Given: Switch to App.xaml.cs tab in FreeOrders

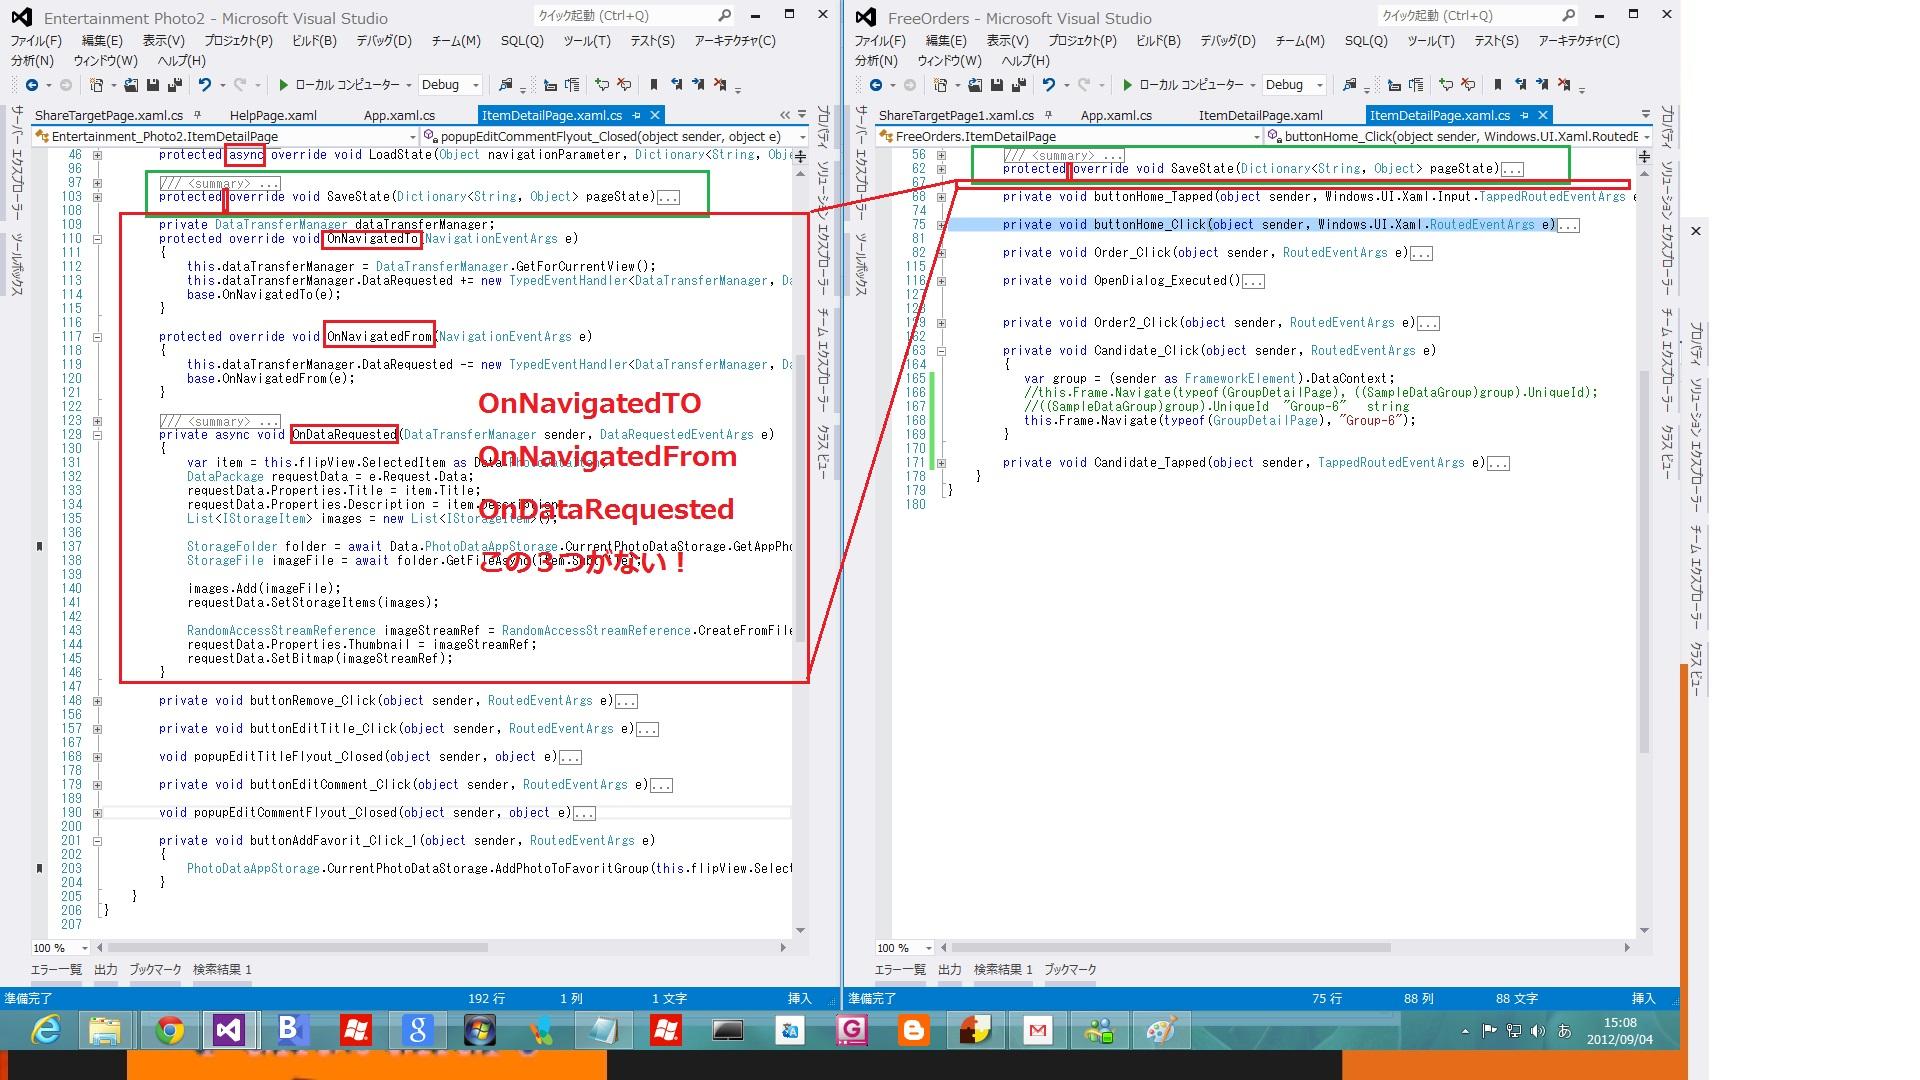Looking at the screenshot, I should click(x=1116, y=115).
